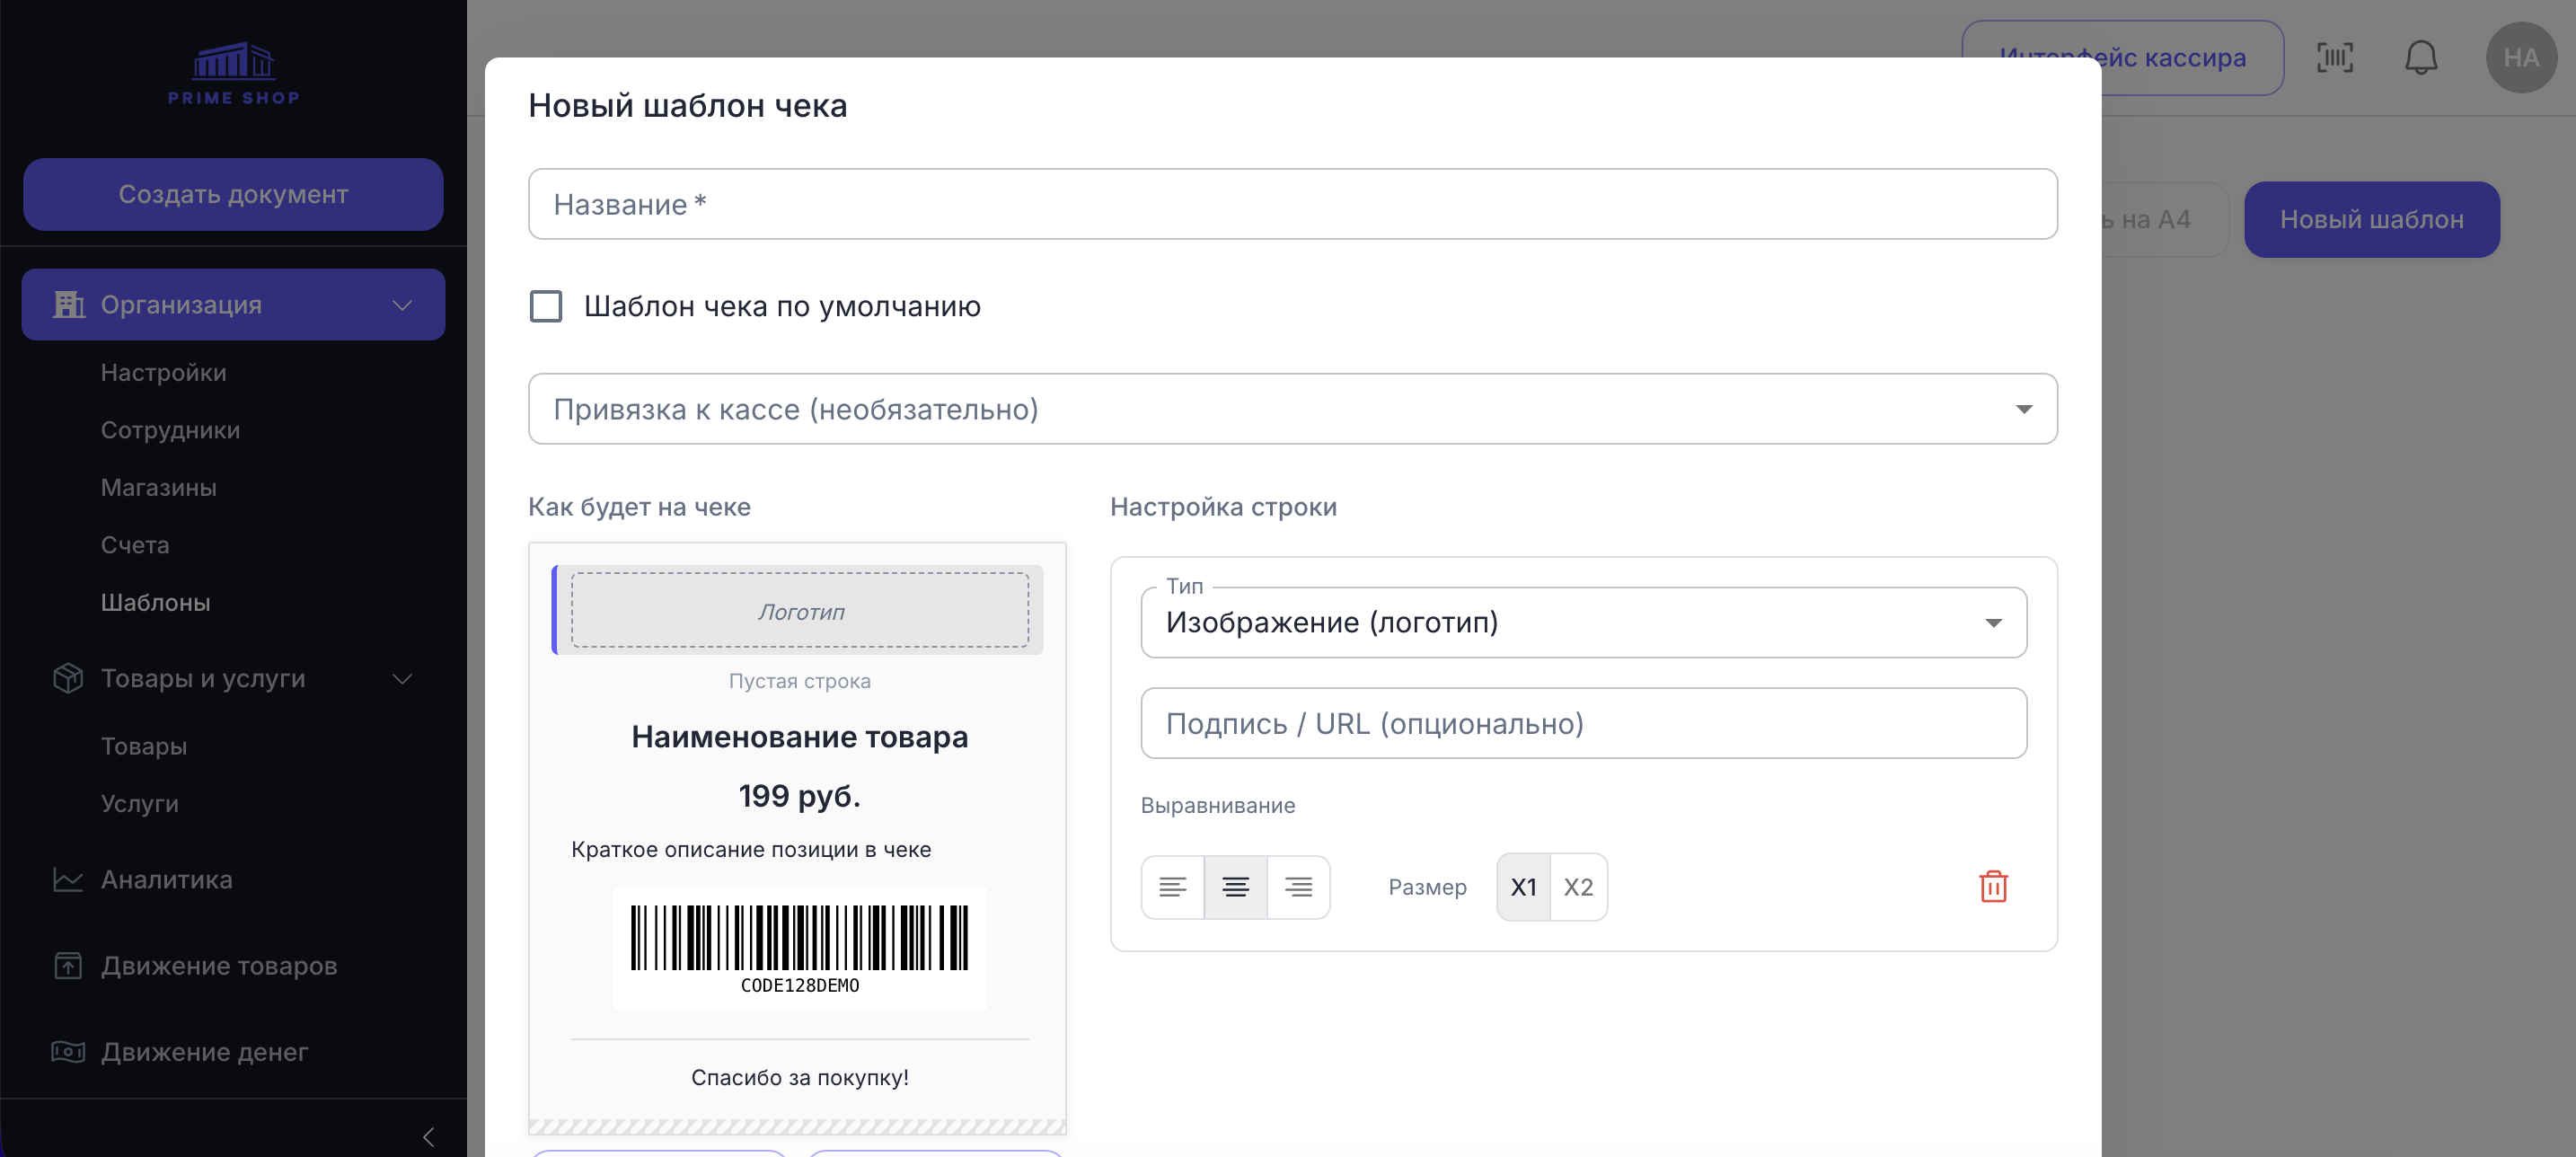
Task: Click the Движение денег cash icon
Action: click(x=68, y=1051)
